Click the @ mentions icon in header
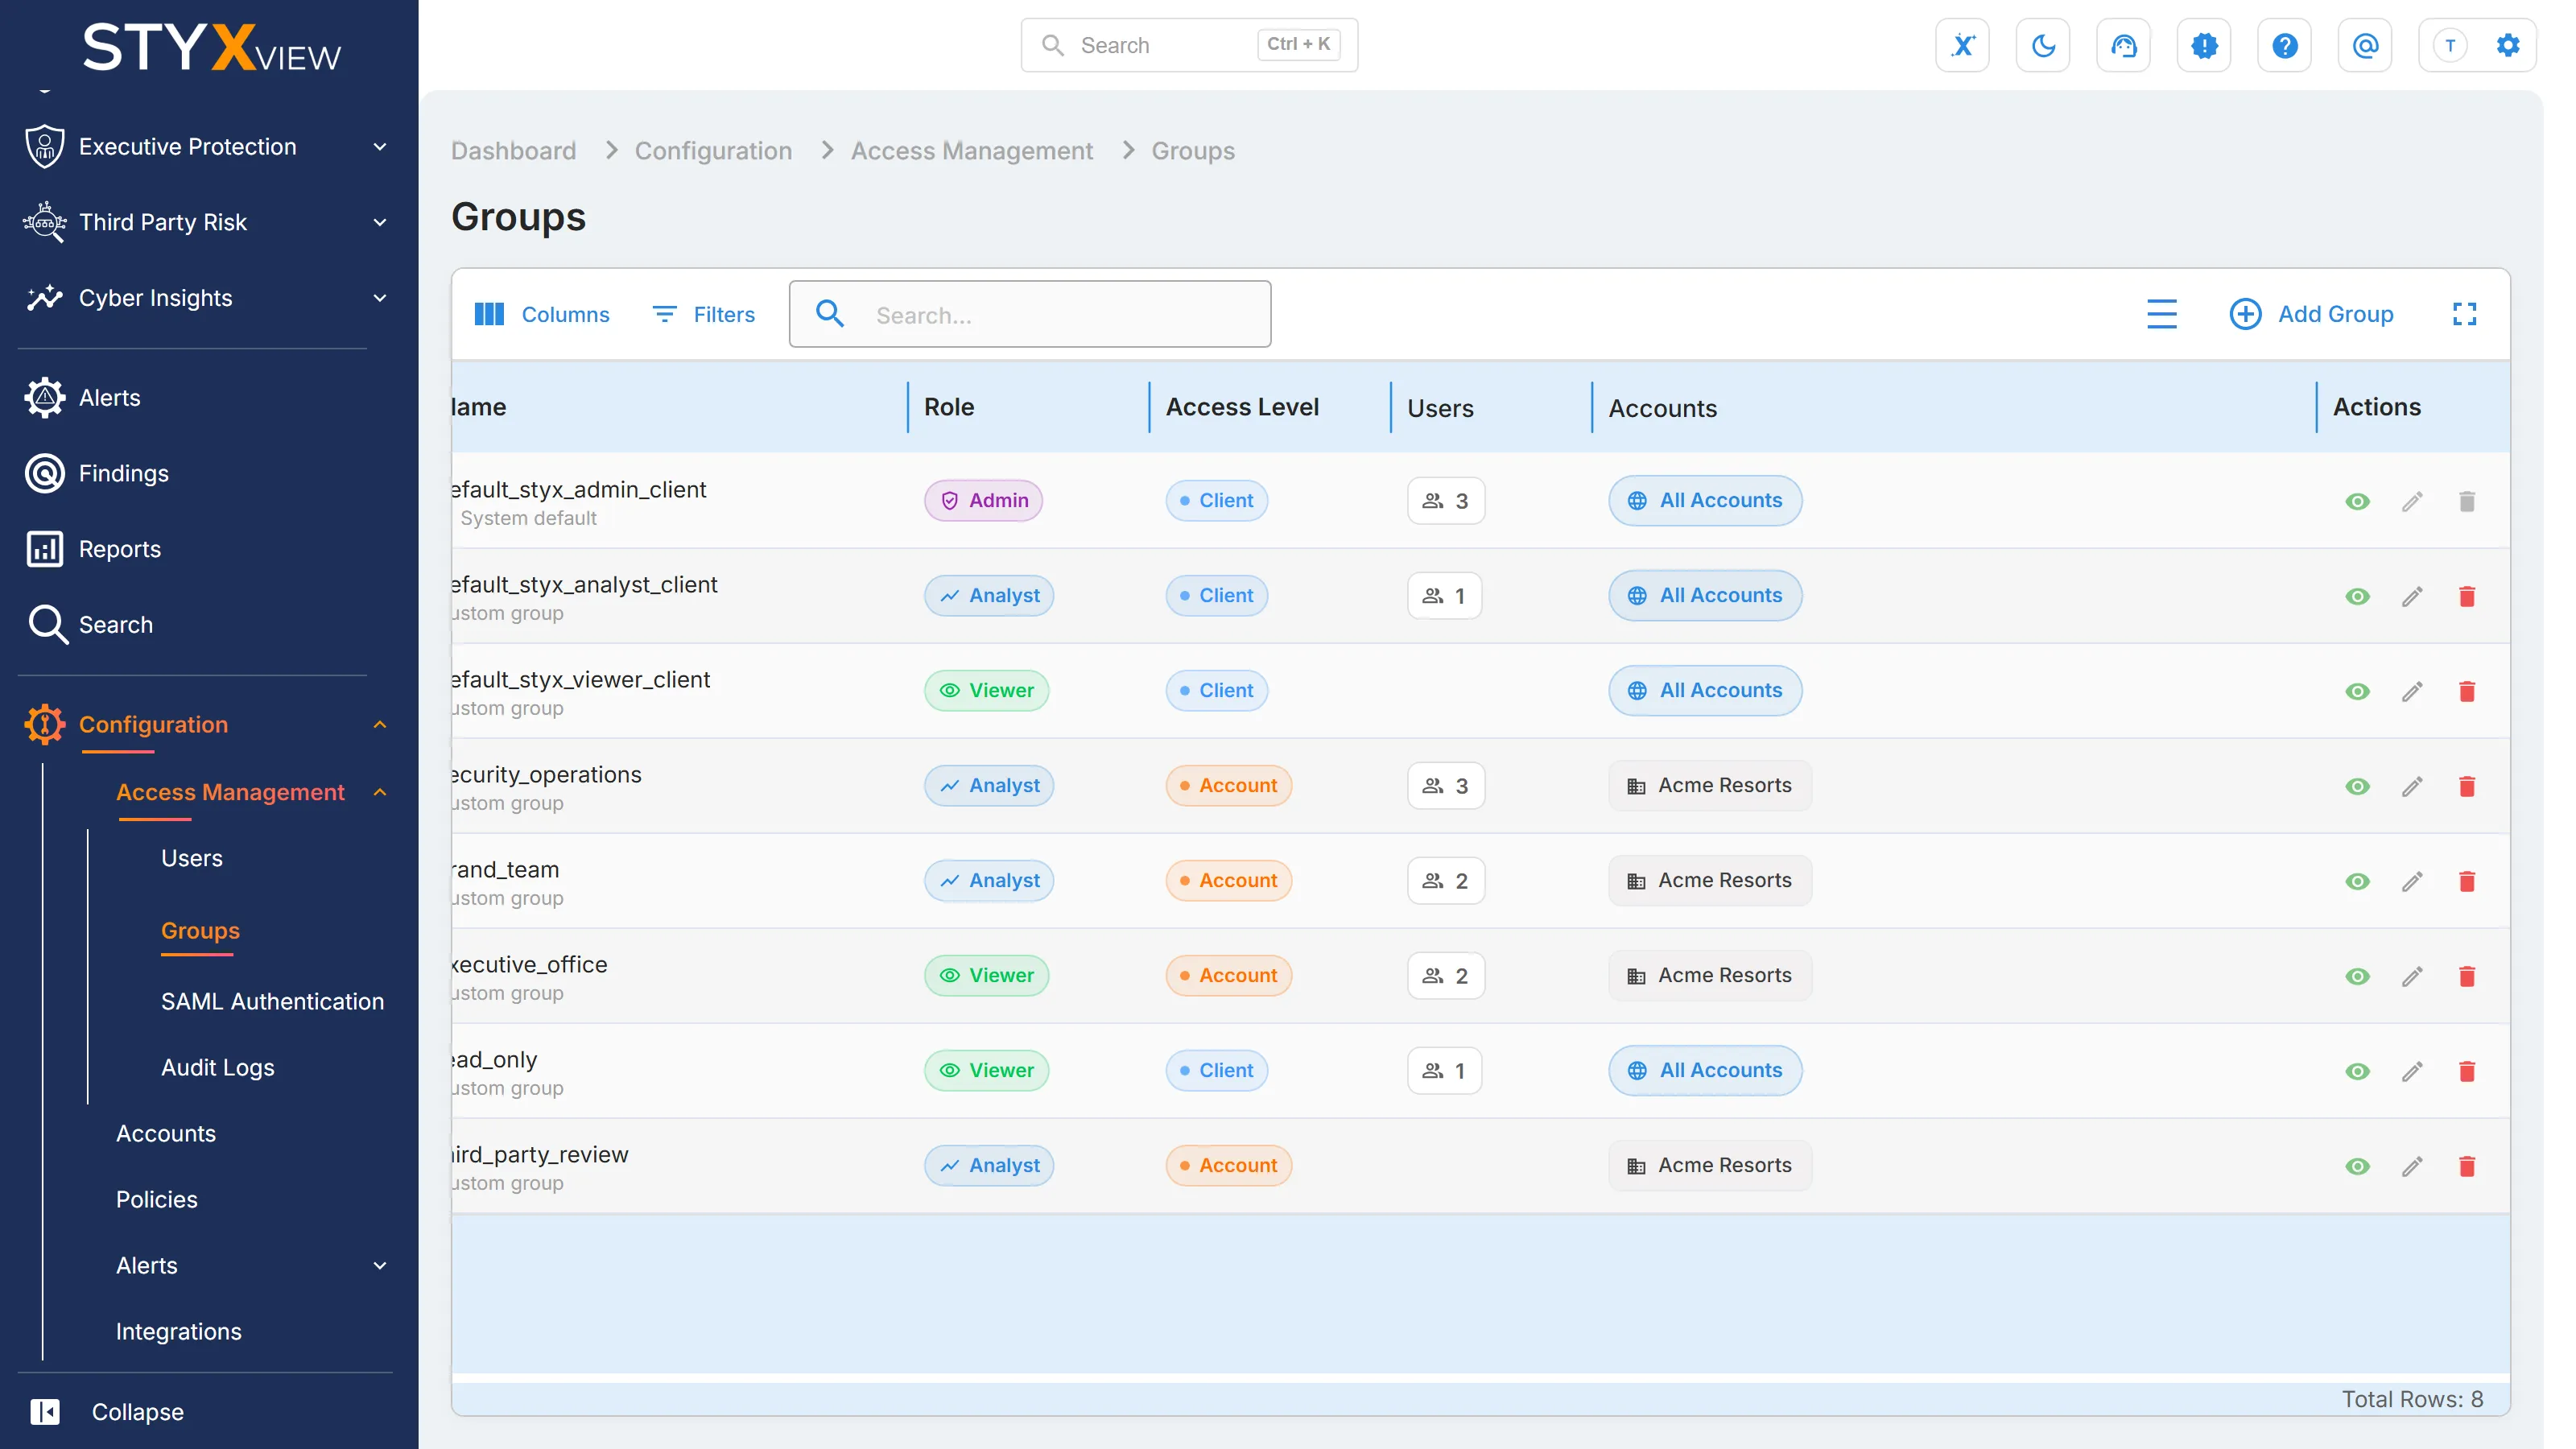2576x1449 pixels. click(2365, 45)
